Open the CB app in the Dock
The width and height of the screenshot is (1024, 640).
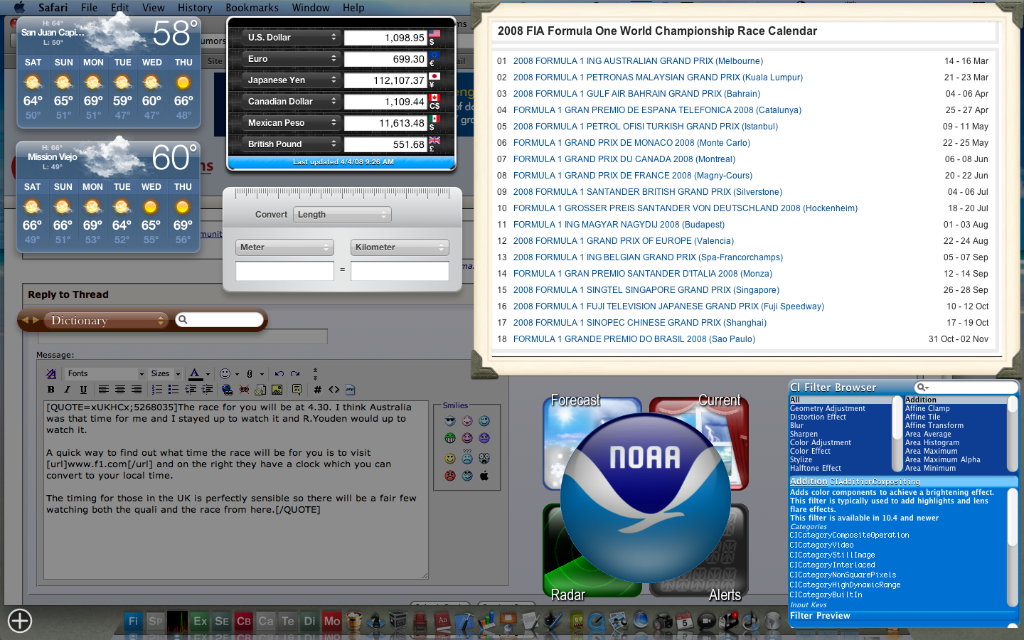(244, 621)
